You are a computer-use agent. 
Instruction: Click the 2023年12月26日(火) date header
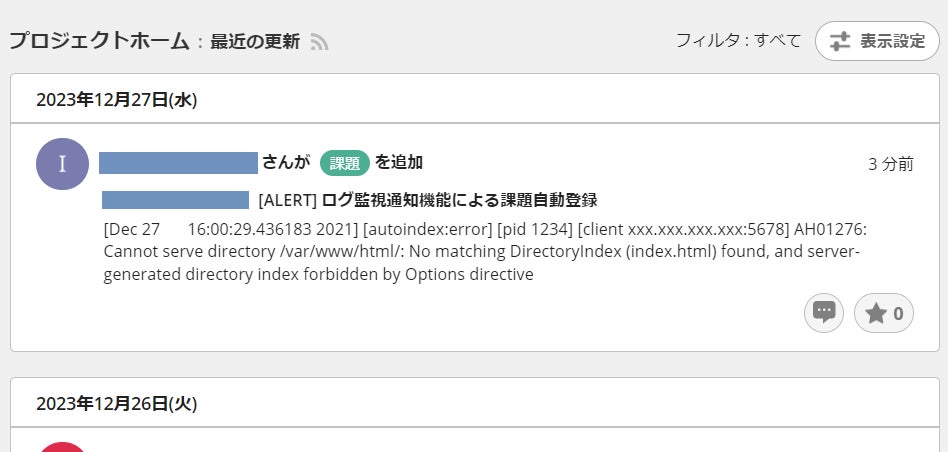(x=116, y=404)
